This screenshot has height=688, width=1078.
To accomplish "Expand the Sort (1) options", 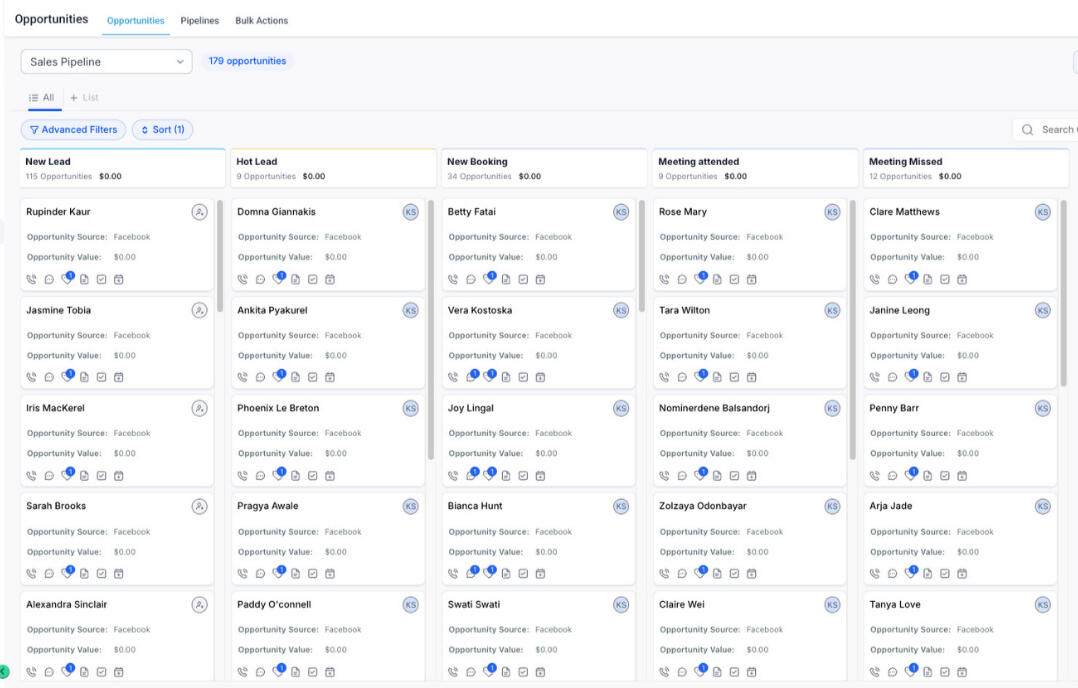I will pos(162,130).
